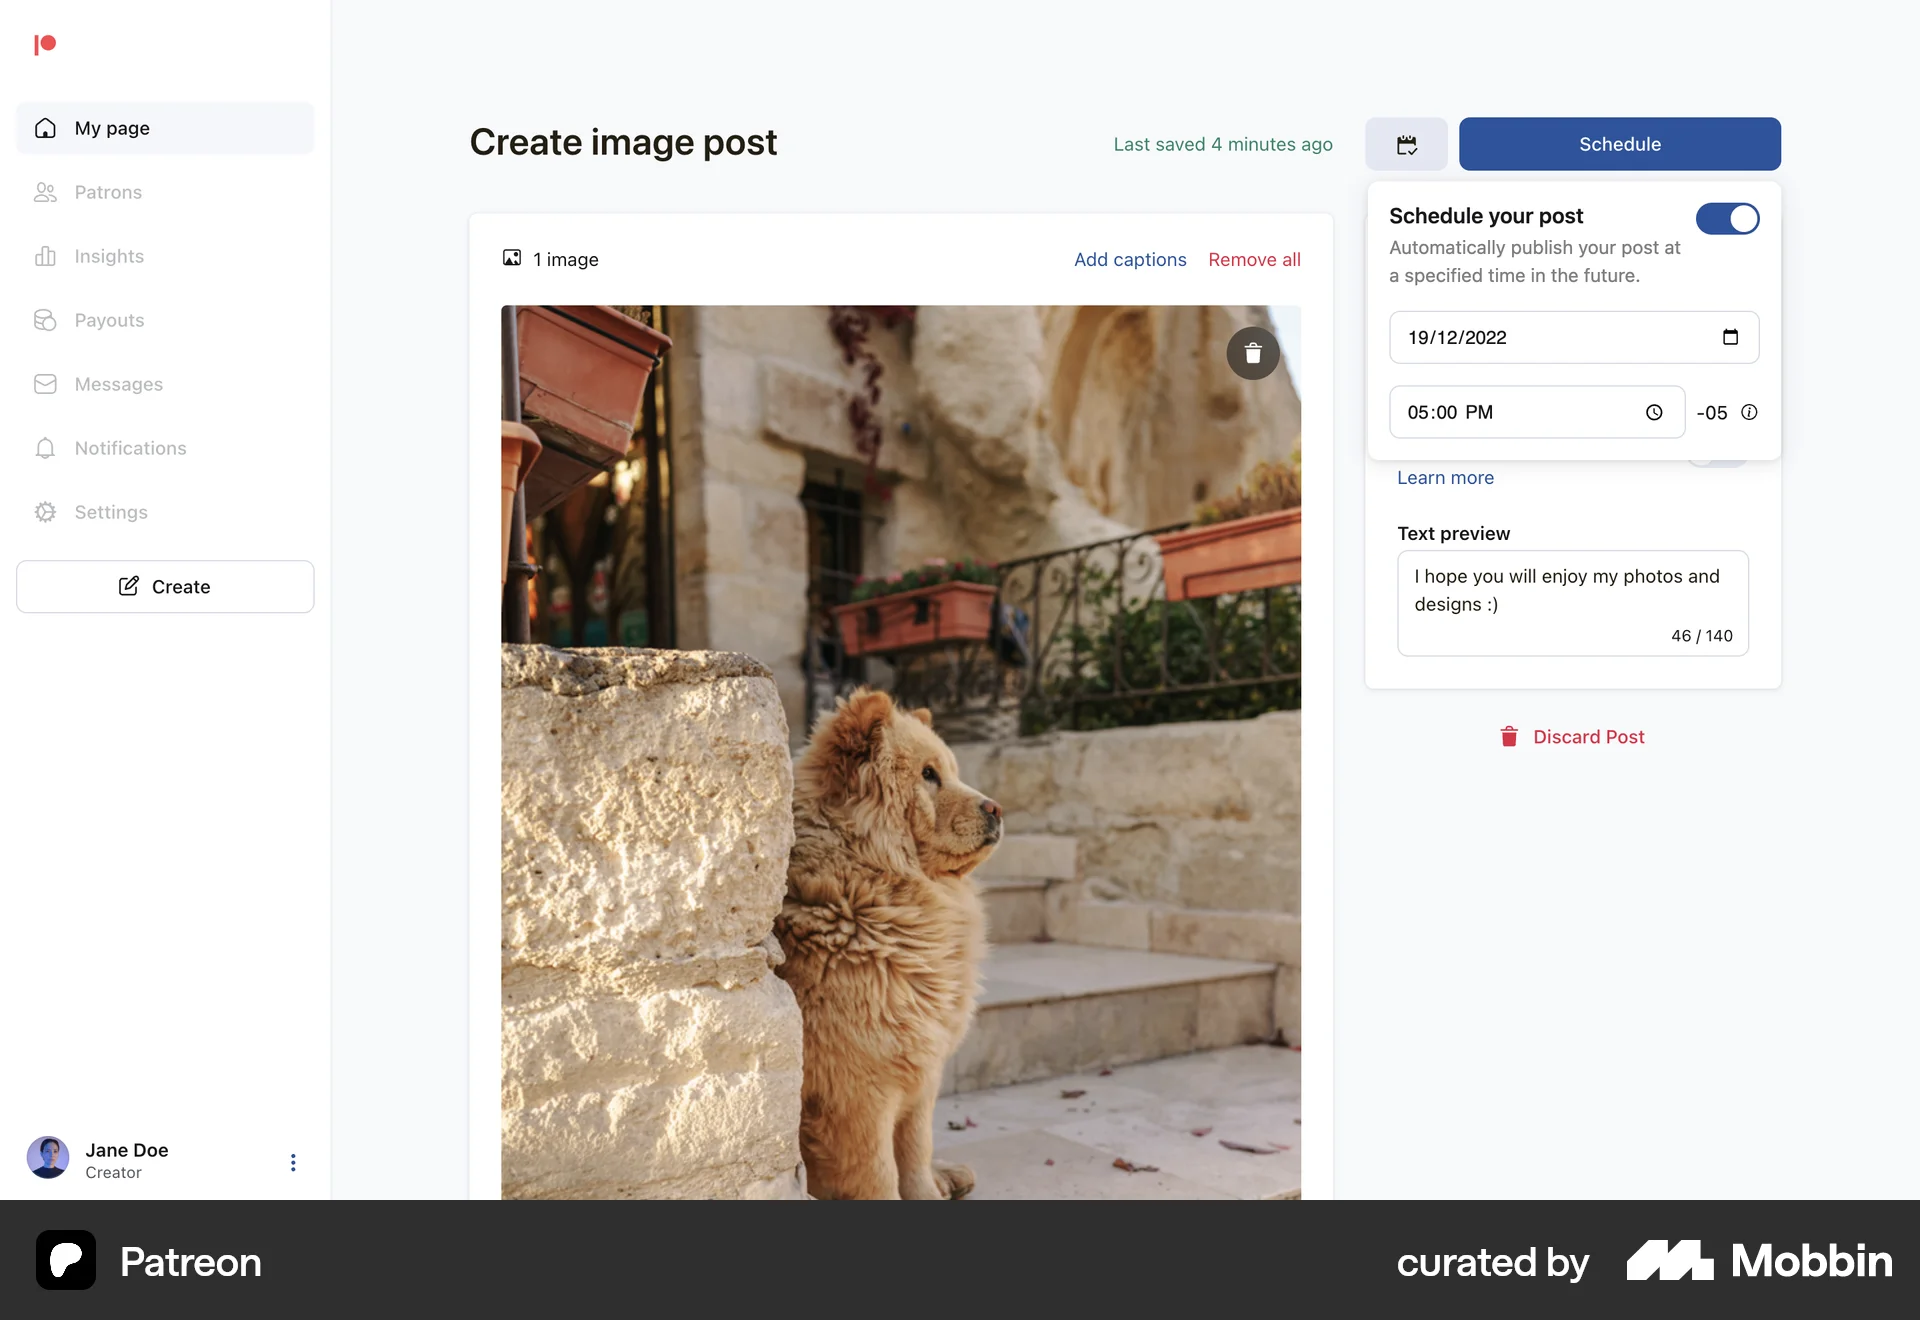1920x1320 pixels.
Task: Open Settings using the gear icon
Action: 46,512
